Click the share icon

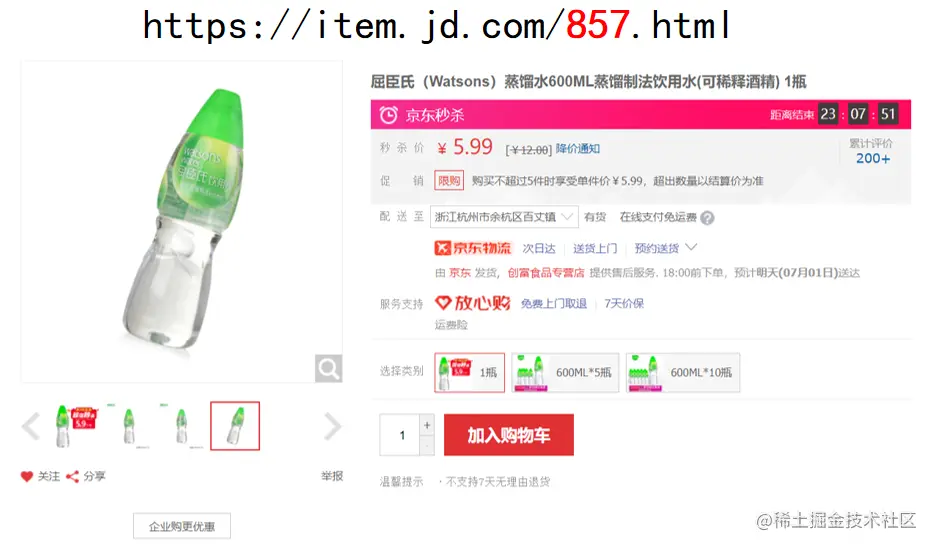point(72,477)
